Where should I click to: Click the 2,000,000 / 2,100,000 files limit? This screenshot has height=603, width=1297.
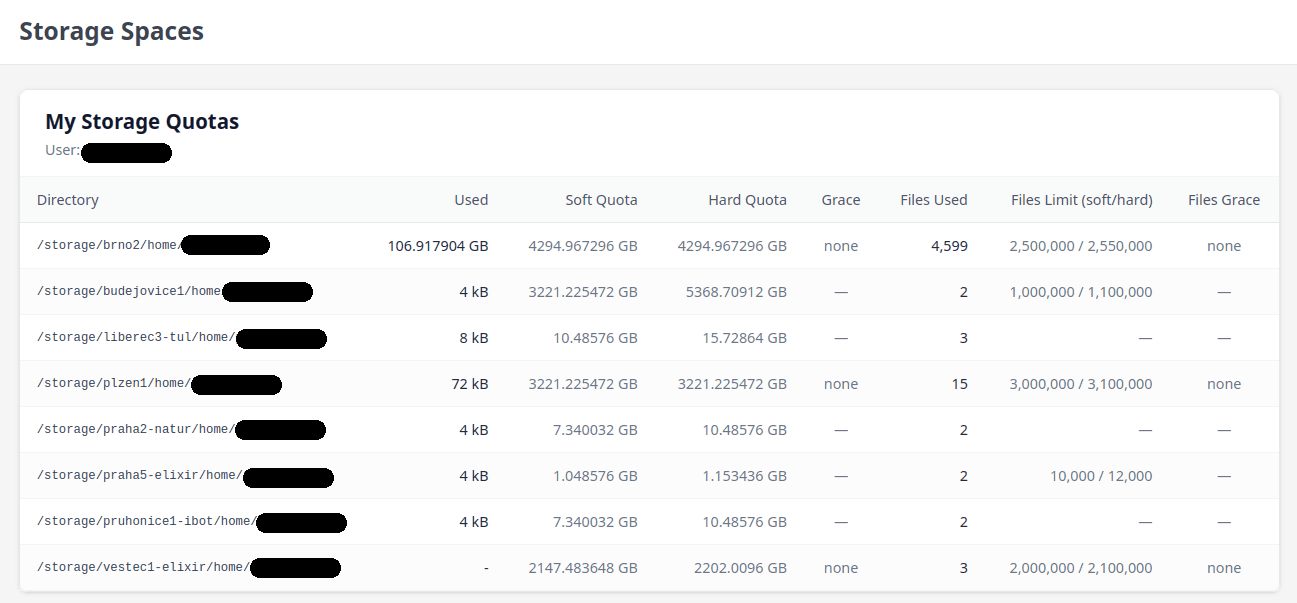pos(1081,568)
